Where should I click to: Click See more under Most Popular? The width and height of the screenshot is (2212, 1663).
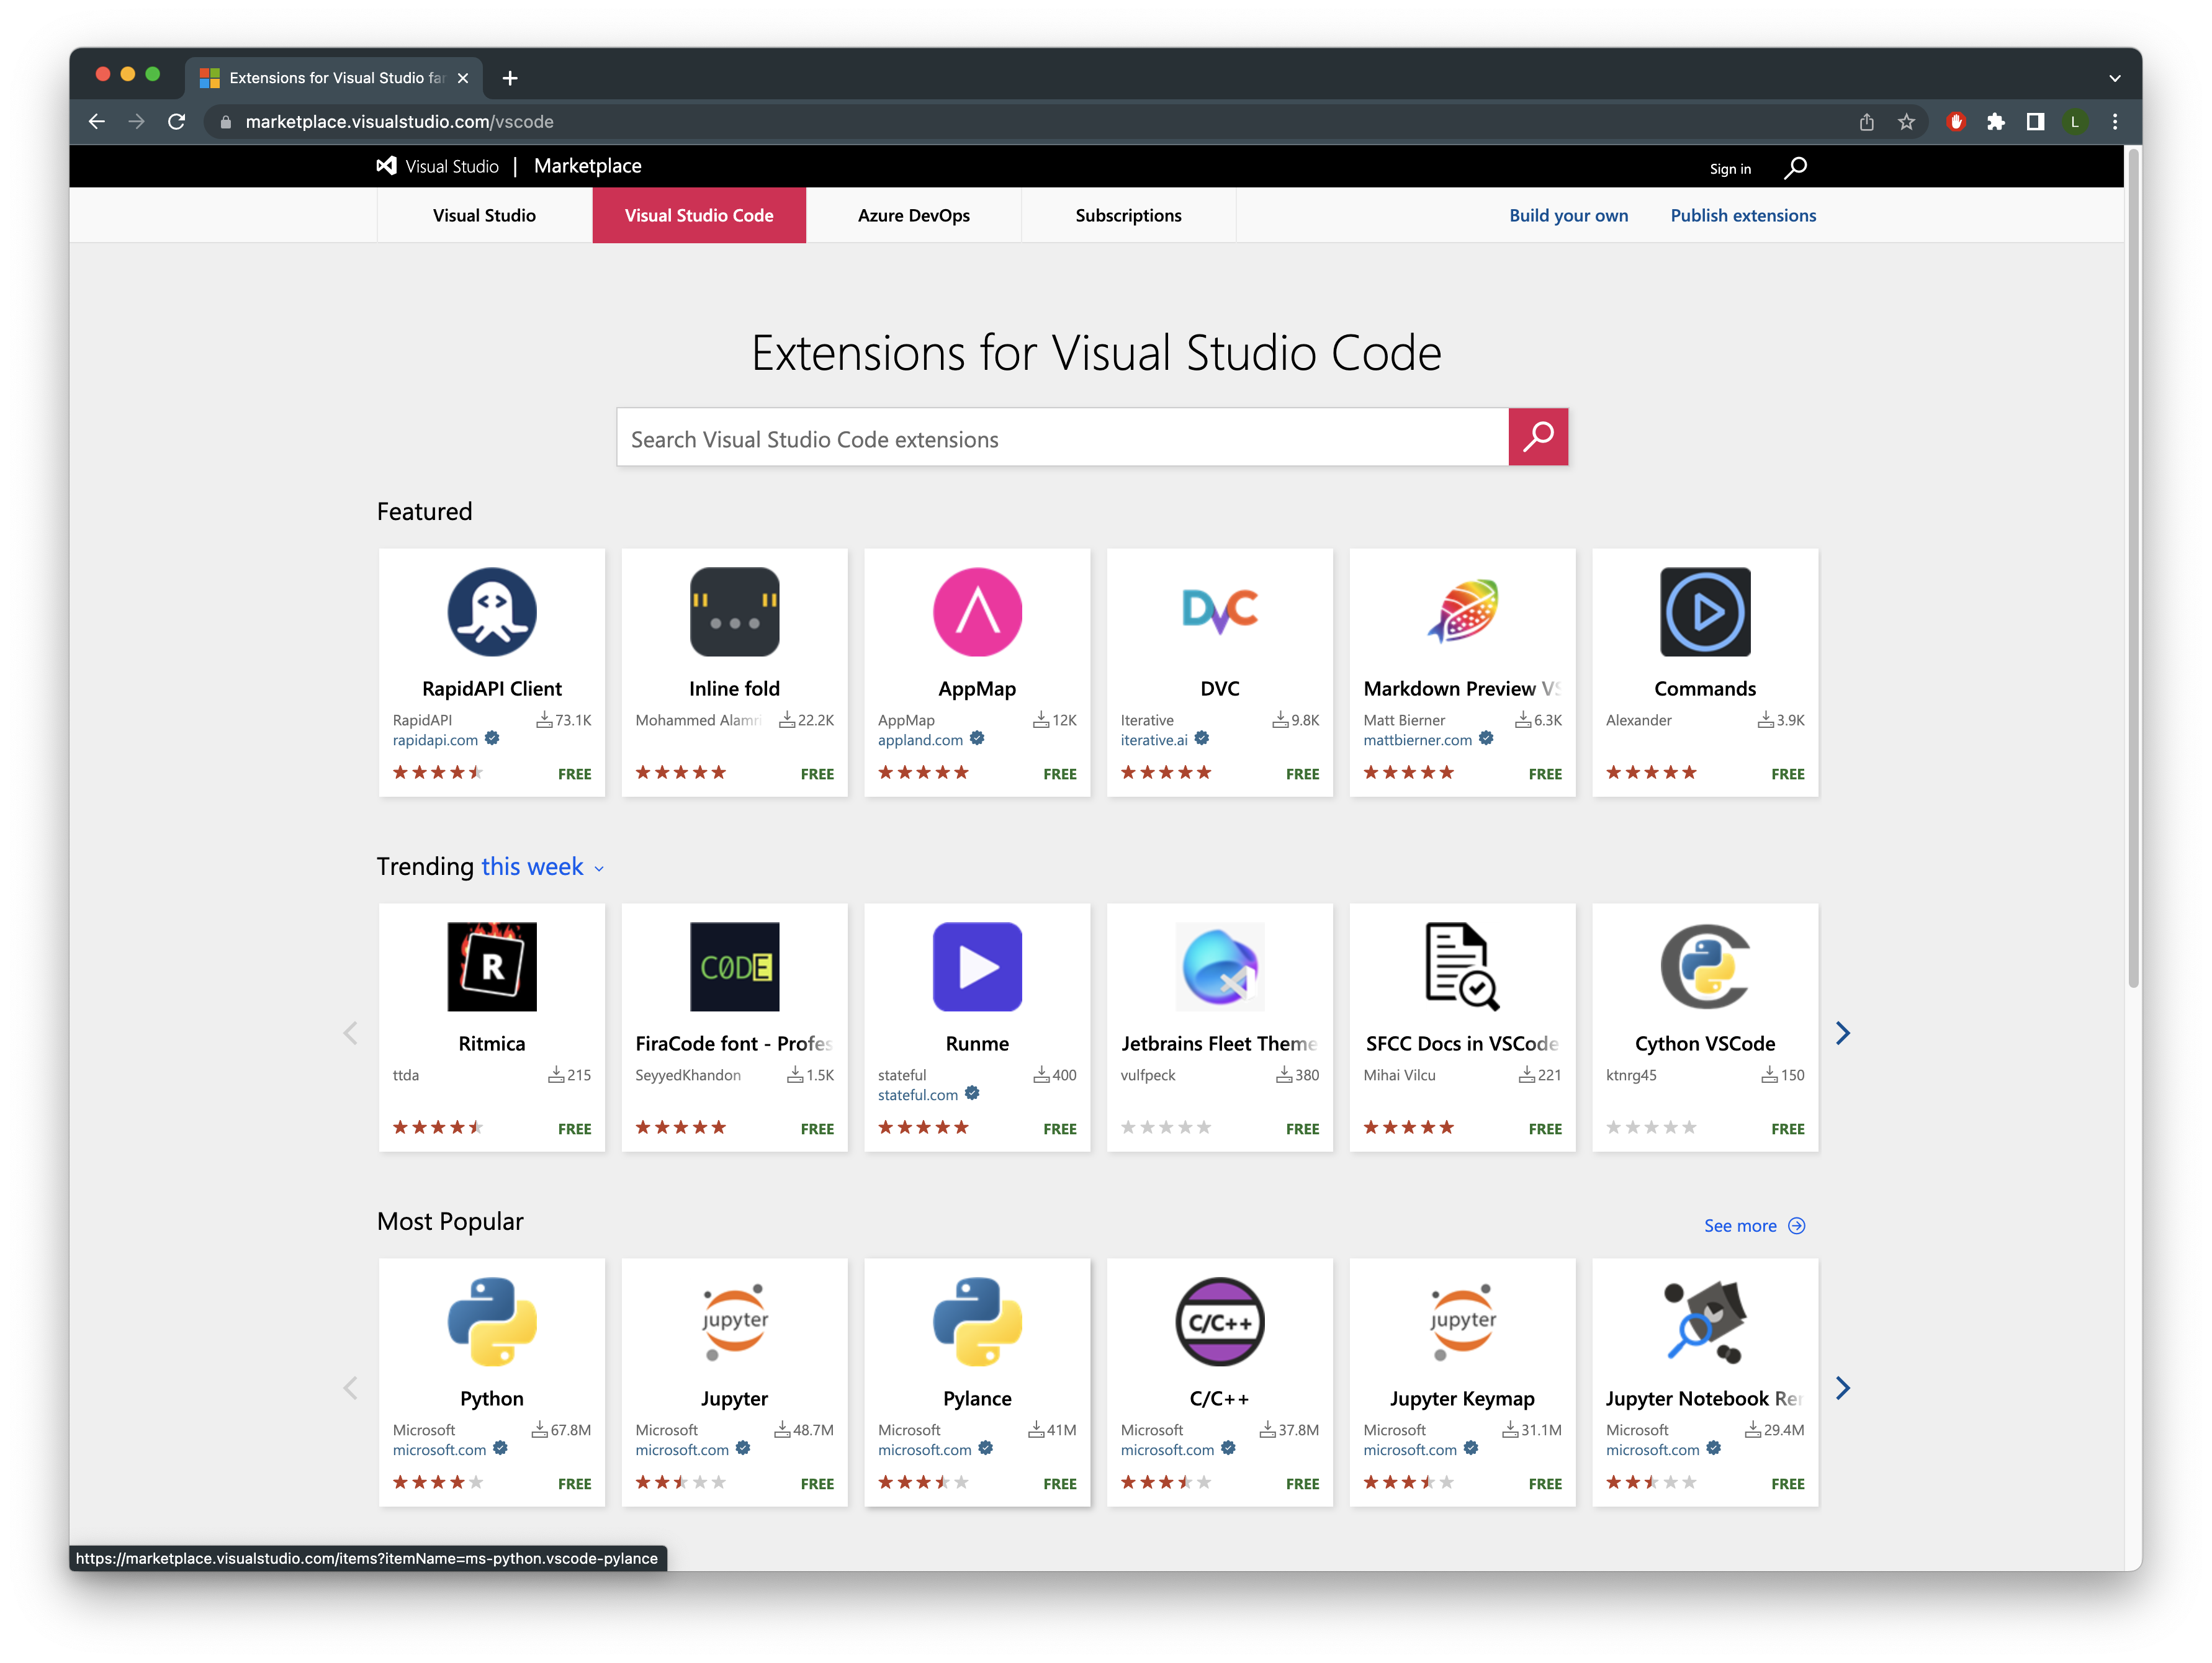point(1754,1225)
